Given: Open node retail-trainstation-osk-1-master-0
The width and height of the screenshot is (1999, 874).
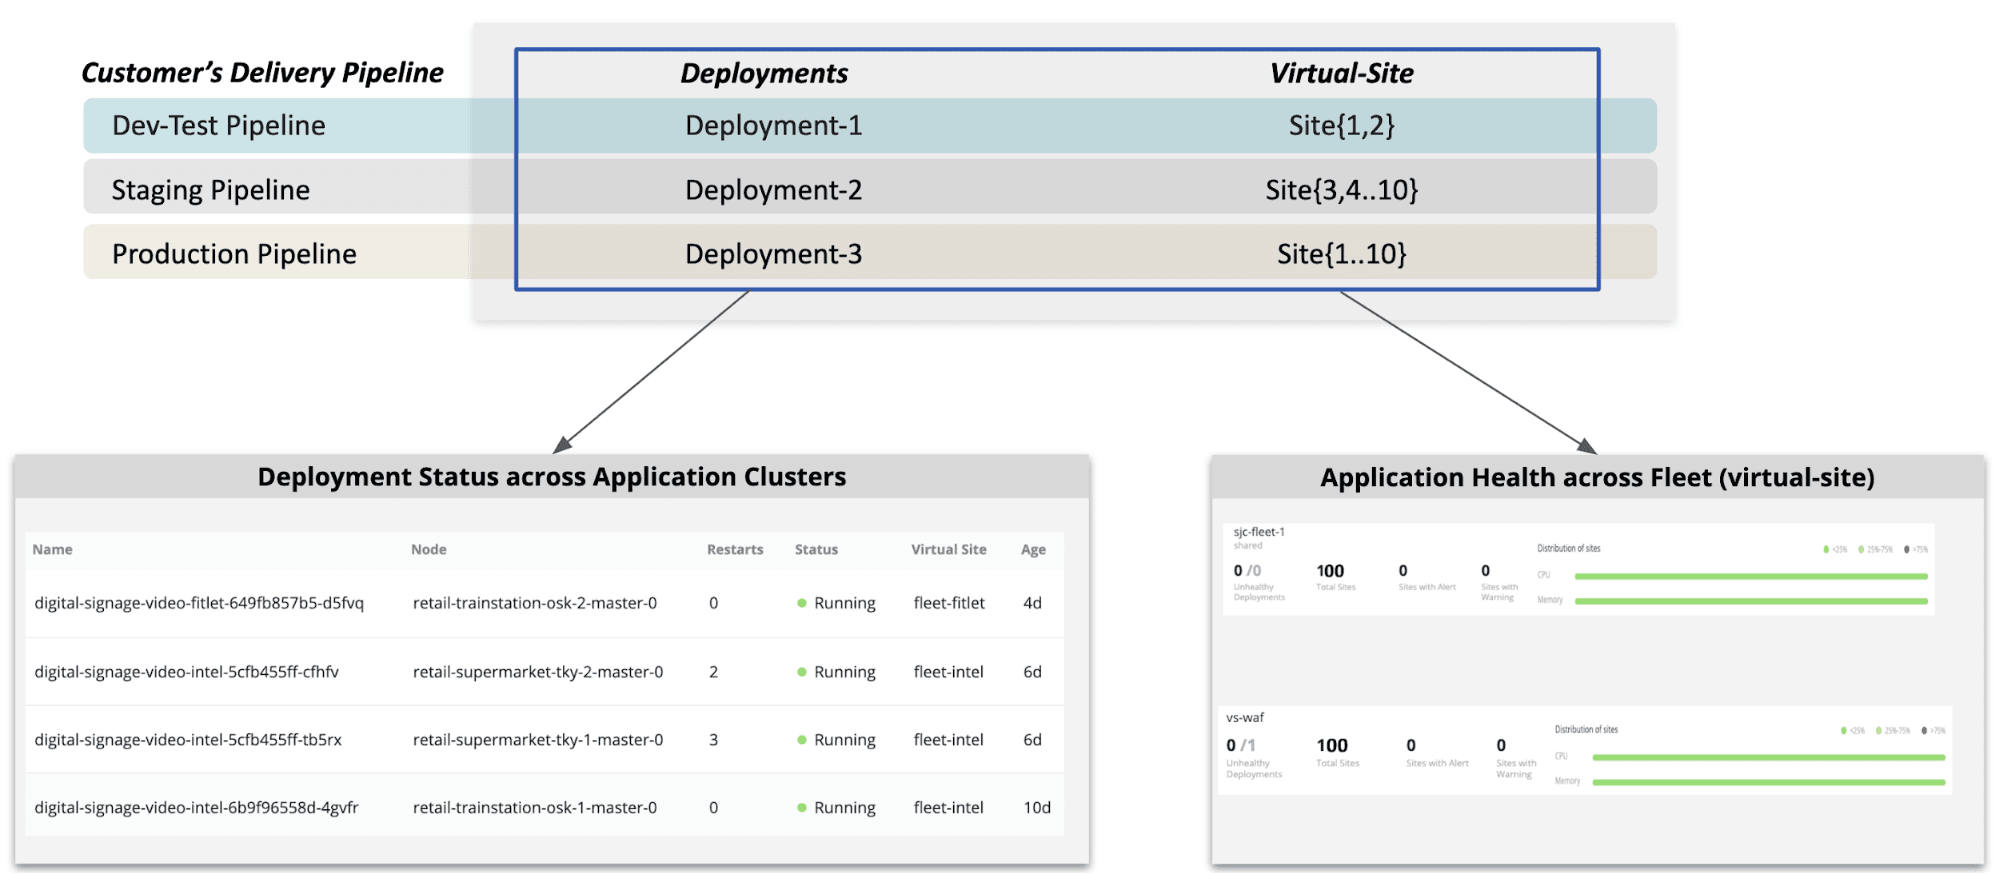Looking at the screenshot, I should (535, 808).
